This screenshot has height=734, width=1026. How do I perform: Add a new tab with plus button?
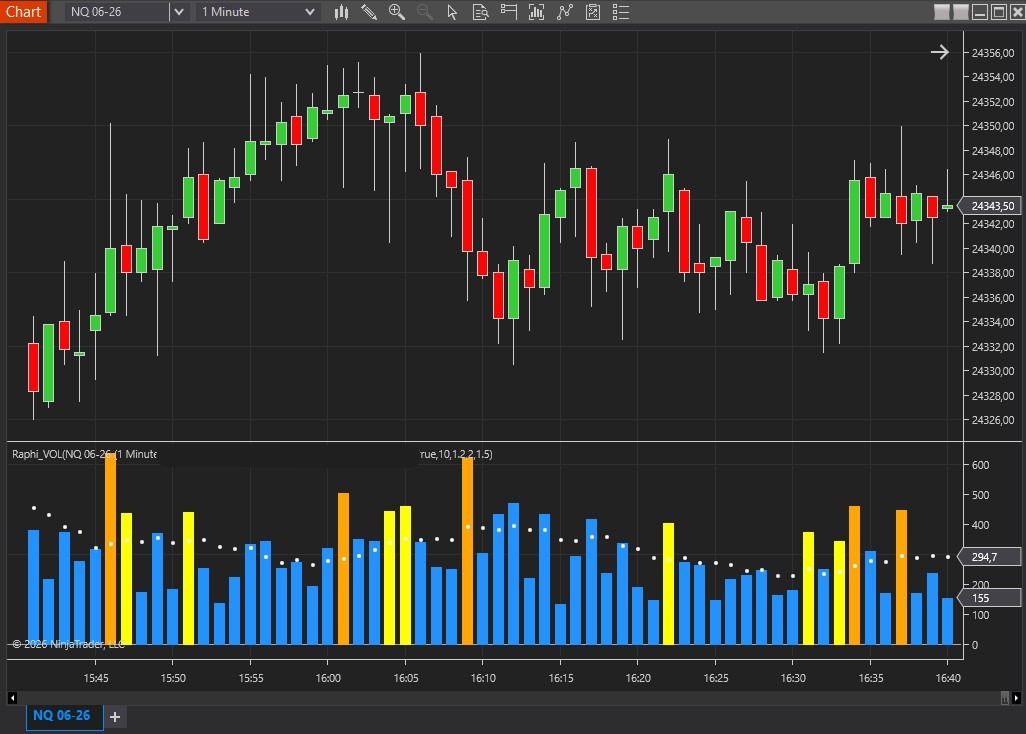[115, 716]
